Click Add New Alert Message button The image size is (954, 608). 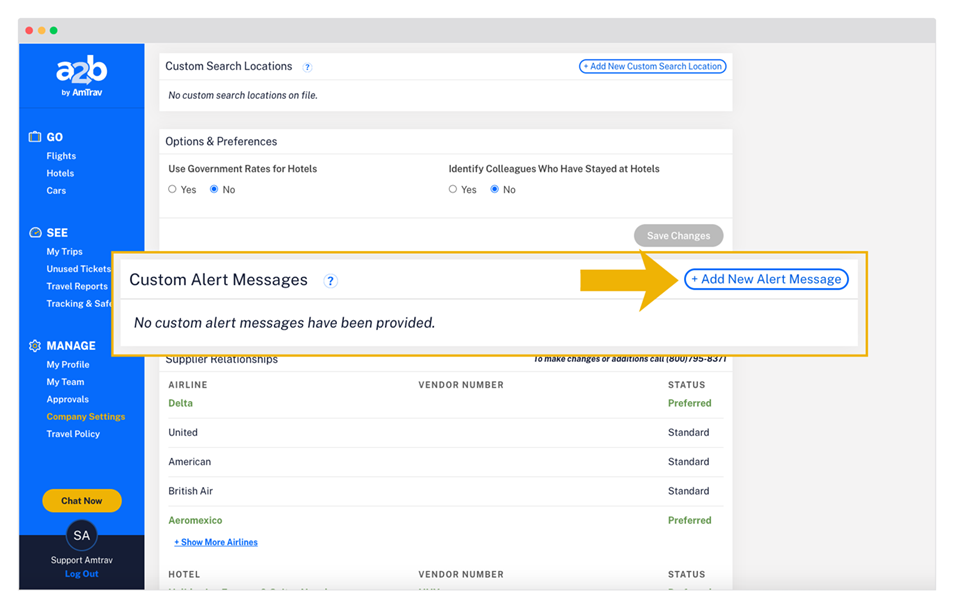[766, 280]
